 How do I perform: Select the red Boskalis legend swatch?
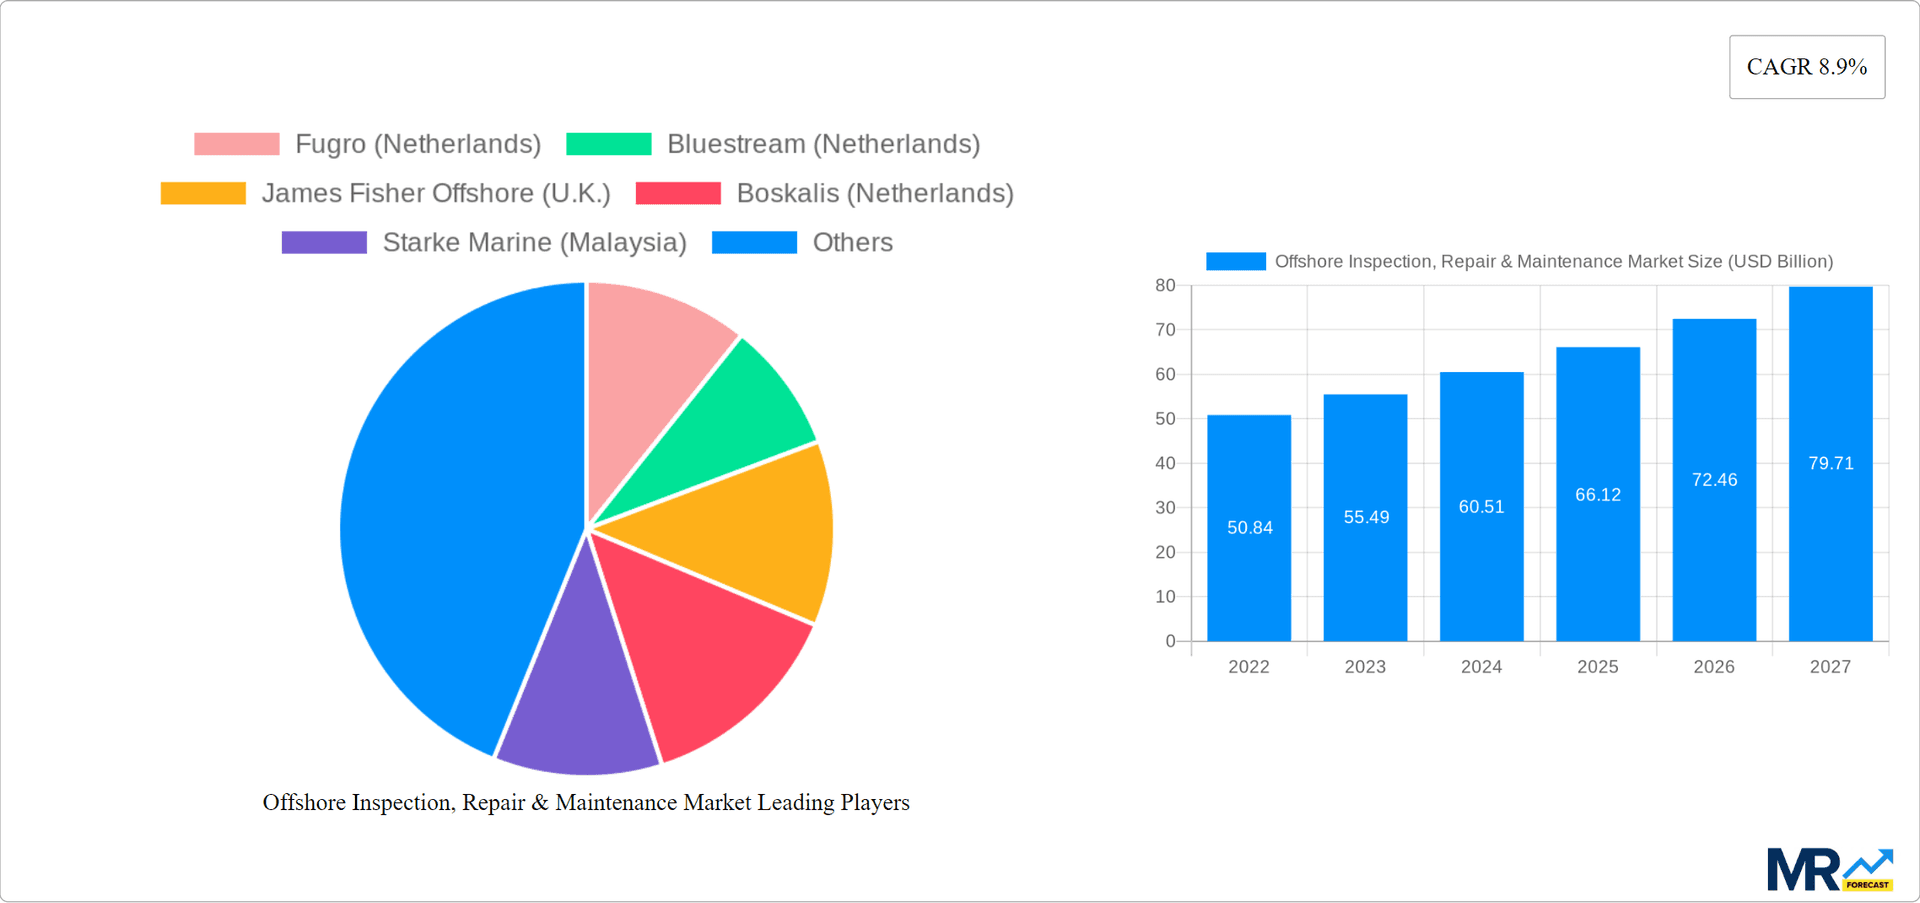point(679,192)
